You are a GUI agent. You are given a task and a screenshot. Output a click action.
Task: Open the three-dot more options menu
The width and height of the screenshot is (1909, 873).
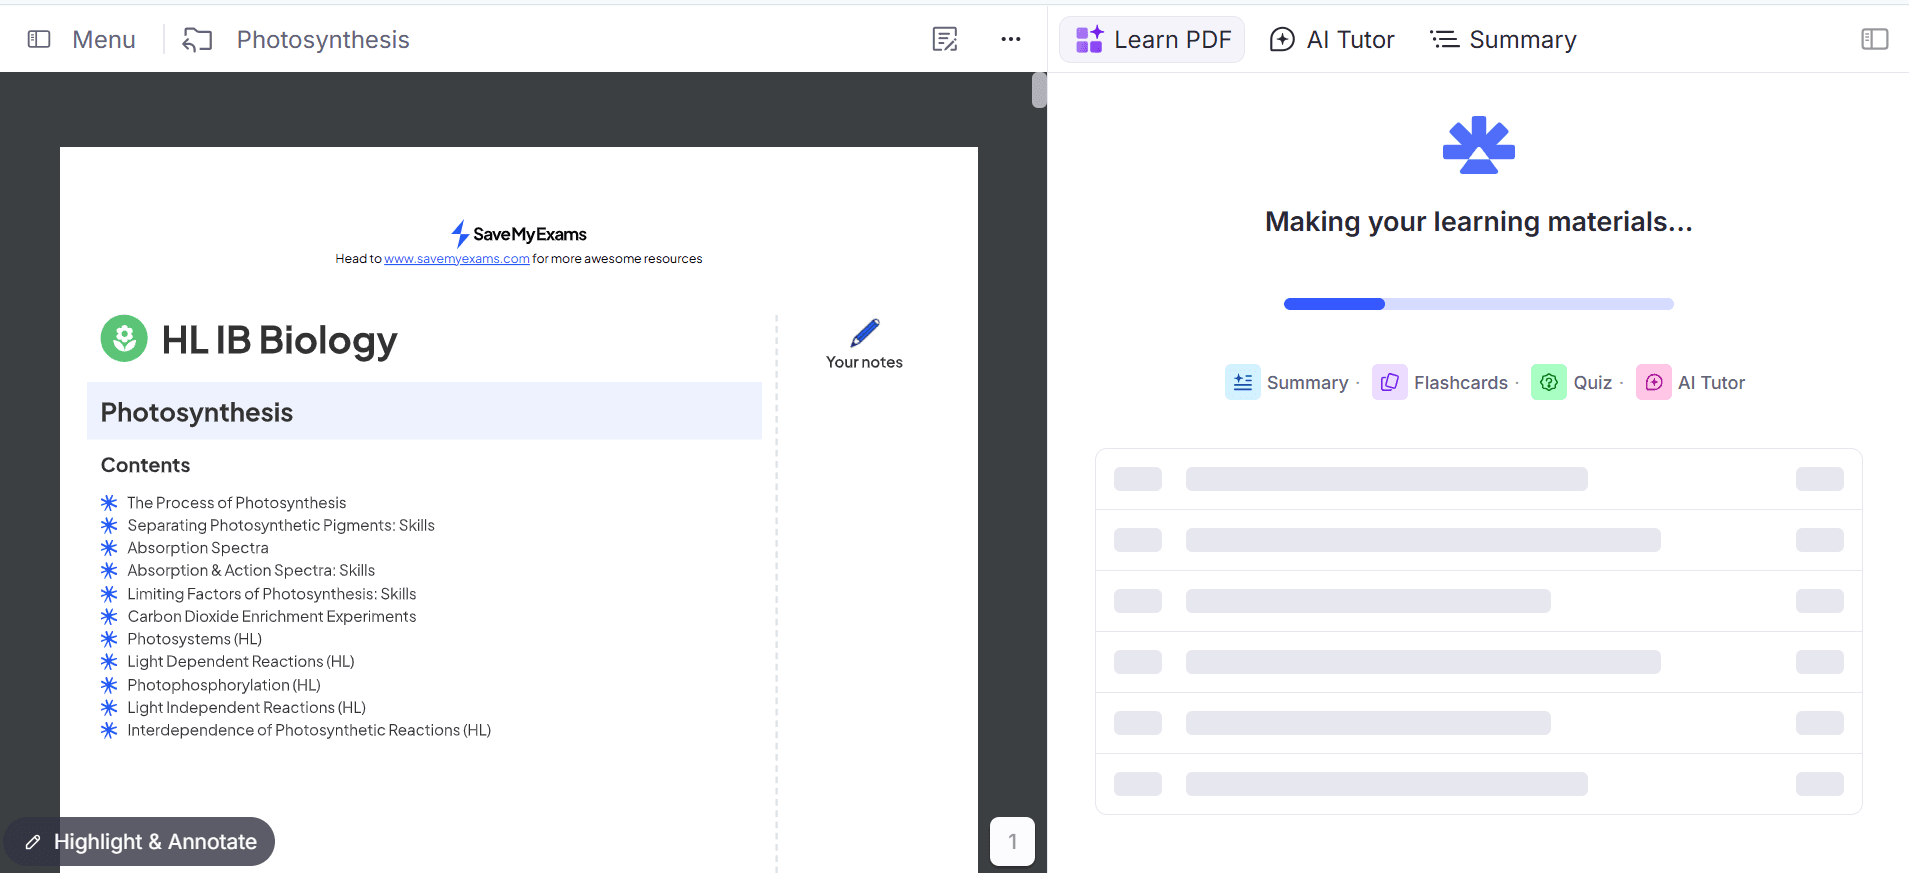1011,39
